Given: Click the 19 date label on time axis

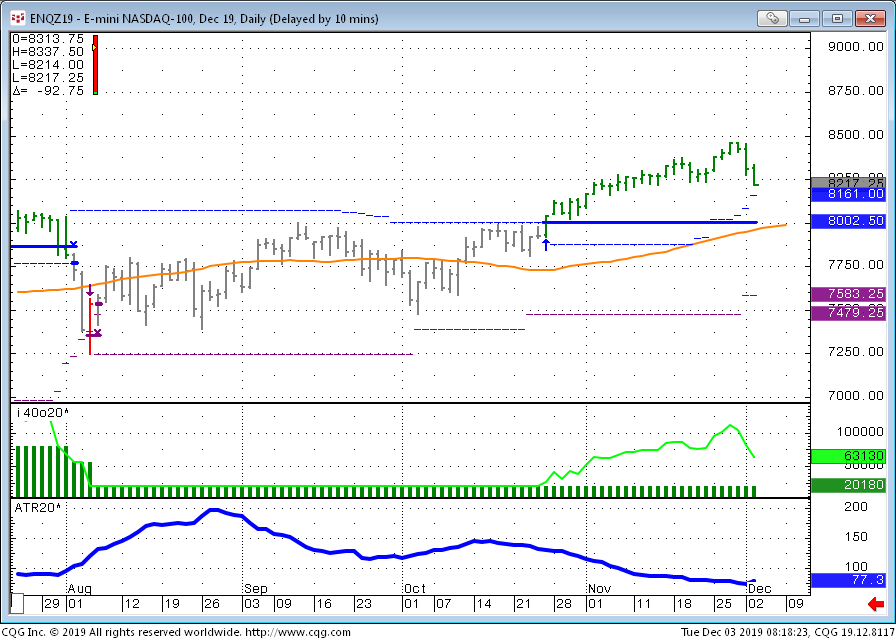Looking at the screenshot, I should tap(171, 603).
